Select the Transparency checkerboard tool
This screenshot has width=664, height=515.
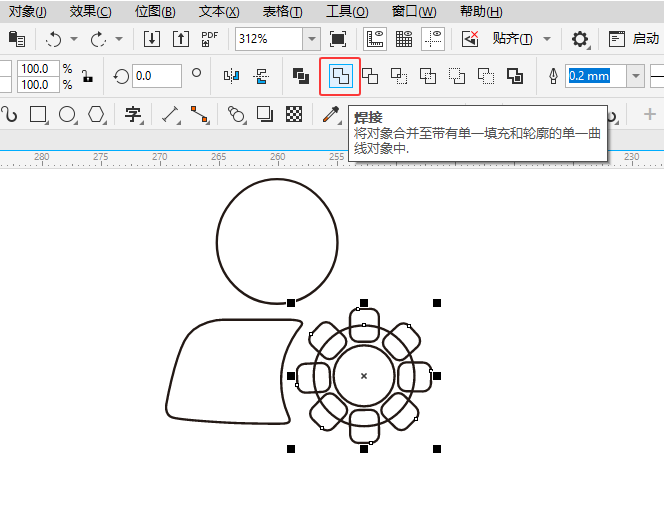click(295, 113)
